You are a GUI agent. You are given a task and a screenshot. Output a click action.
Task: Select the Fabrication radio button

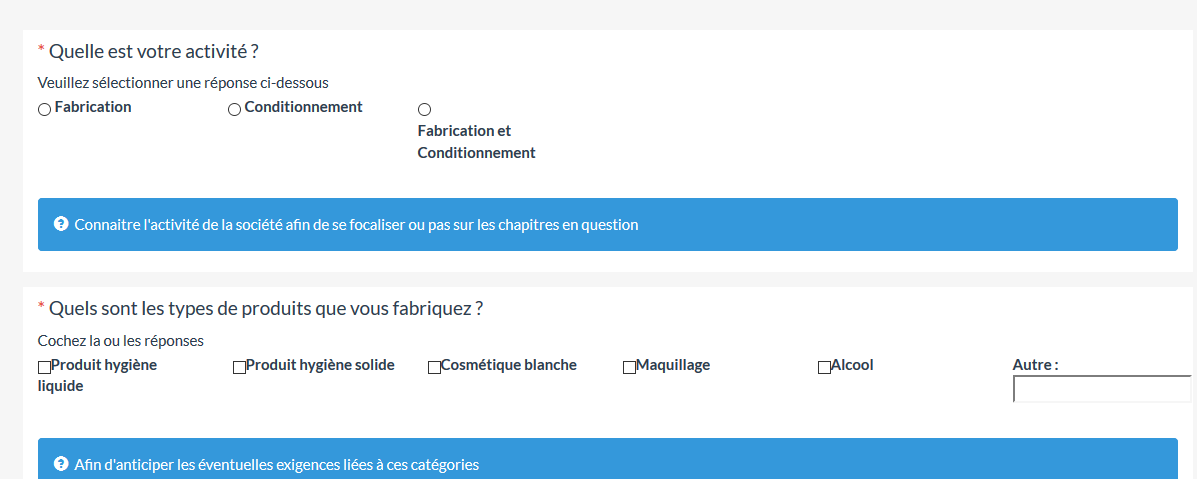coord(44,109)
